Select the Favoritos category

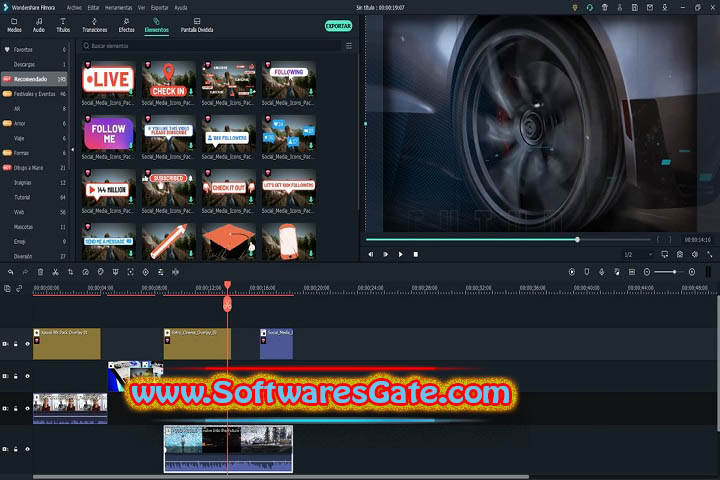click(x=34, y=49)
